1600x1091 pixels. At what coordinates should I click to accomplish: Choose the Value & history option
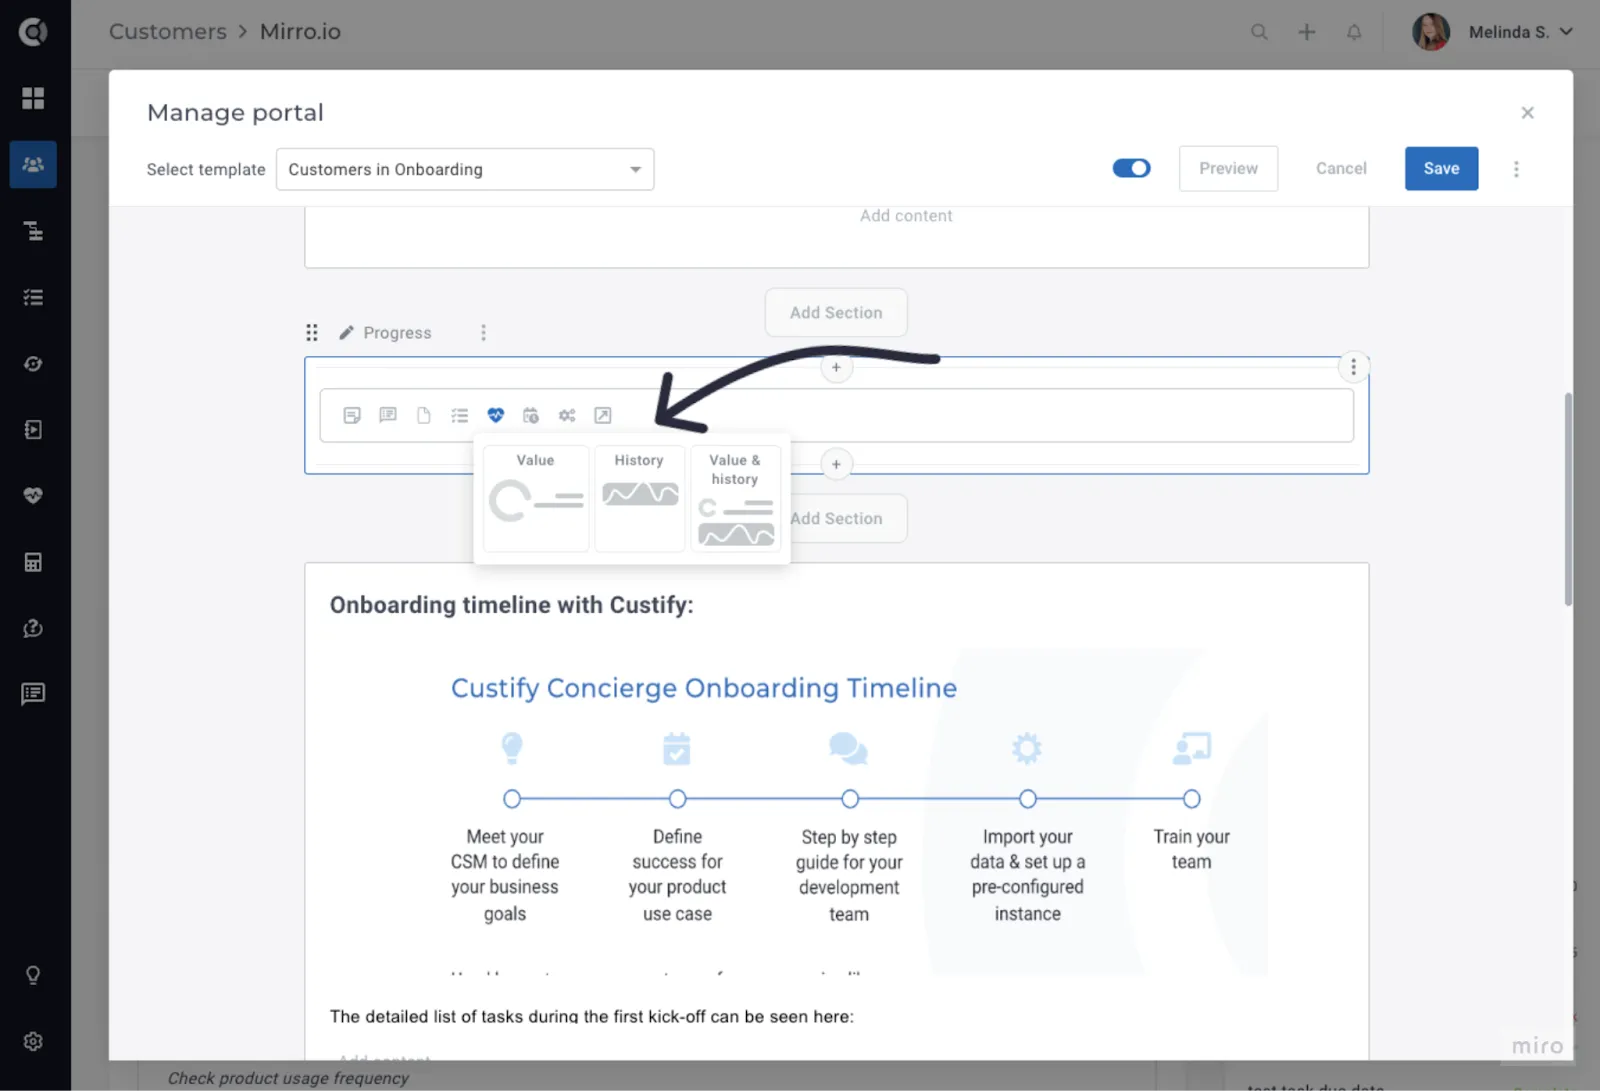[x=736, y=498]
